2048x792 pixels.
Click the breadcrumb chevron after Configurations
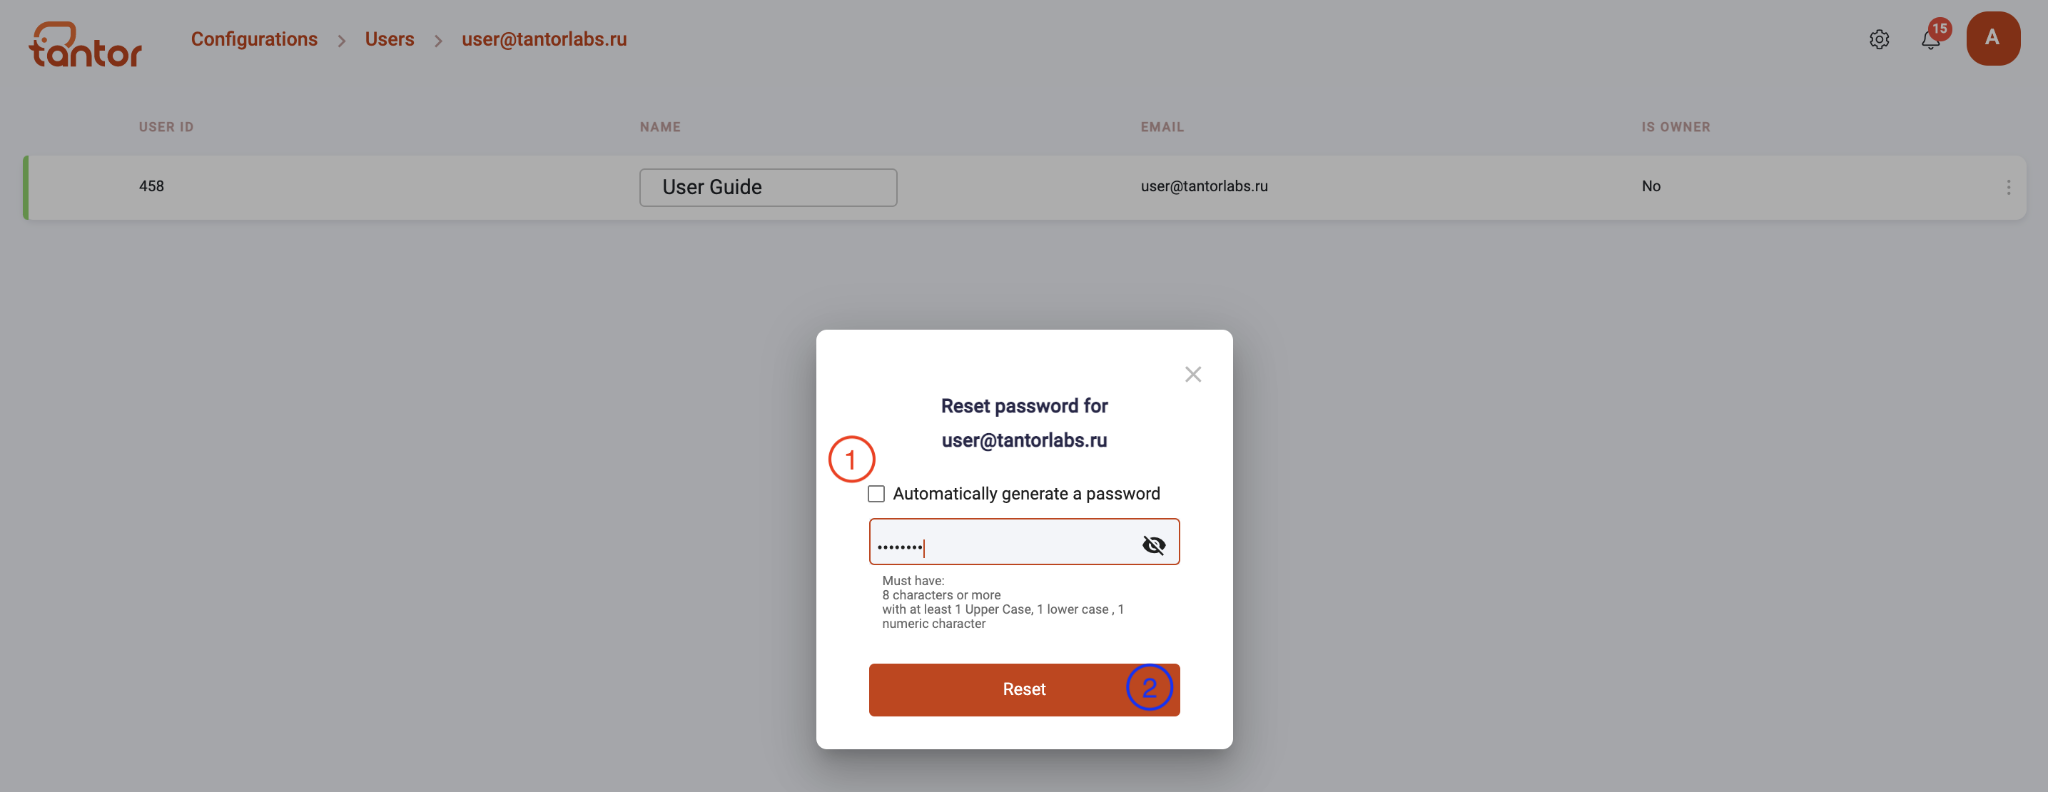[341, 41]
